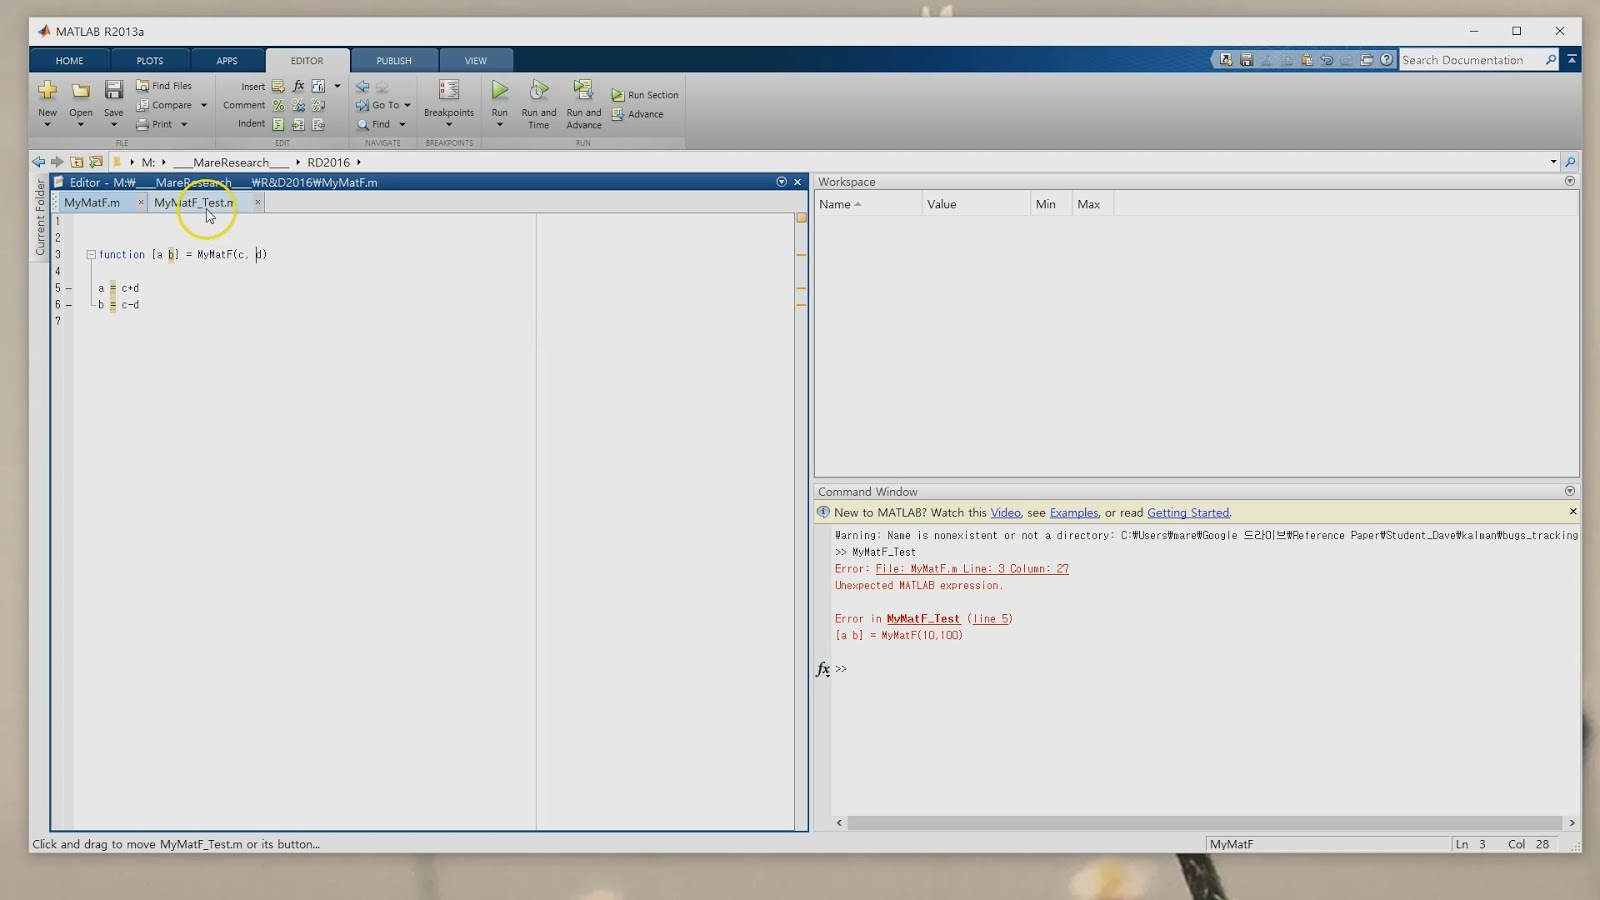Expand the Run button dropdown arrow

500,125
